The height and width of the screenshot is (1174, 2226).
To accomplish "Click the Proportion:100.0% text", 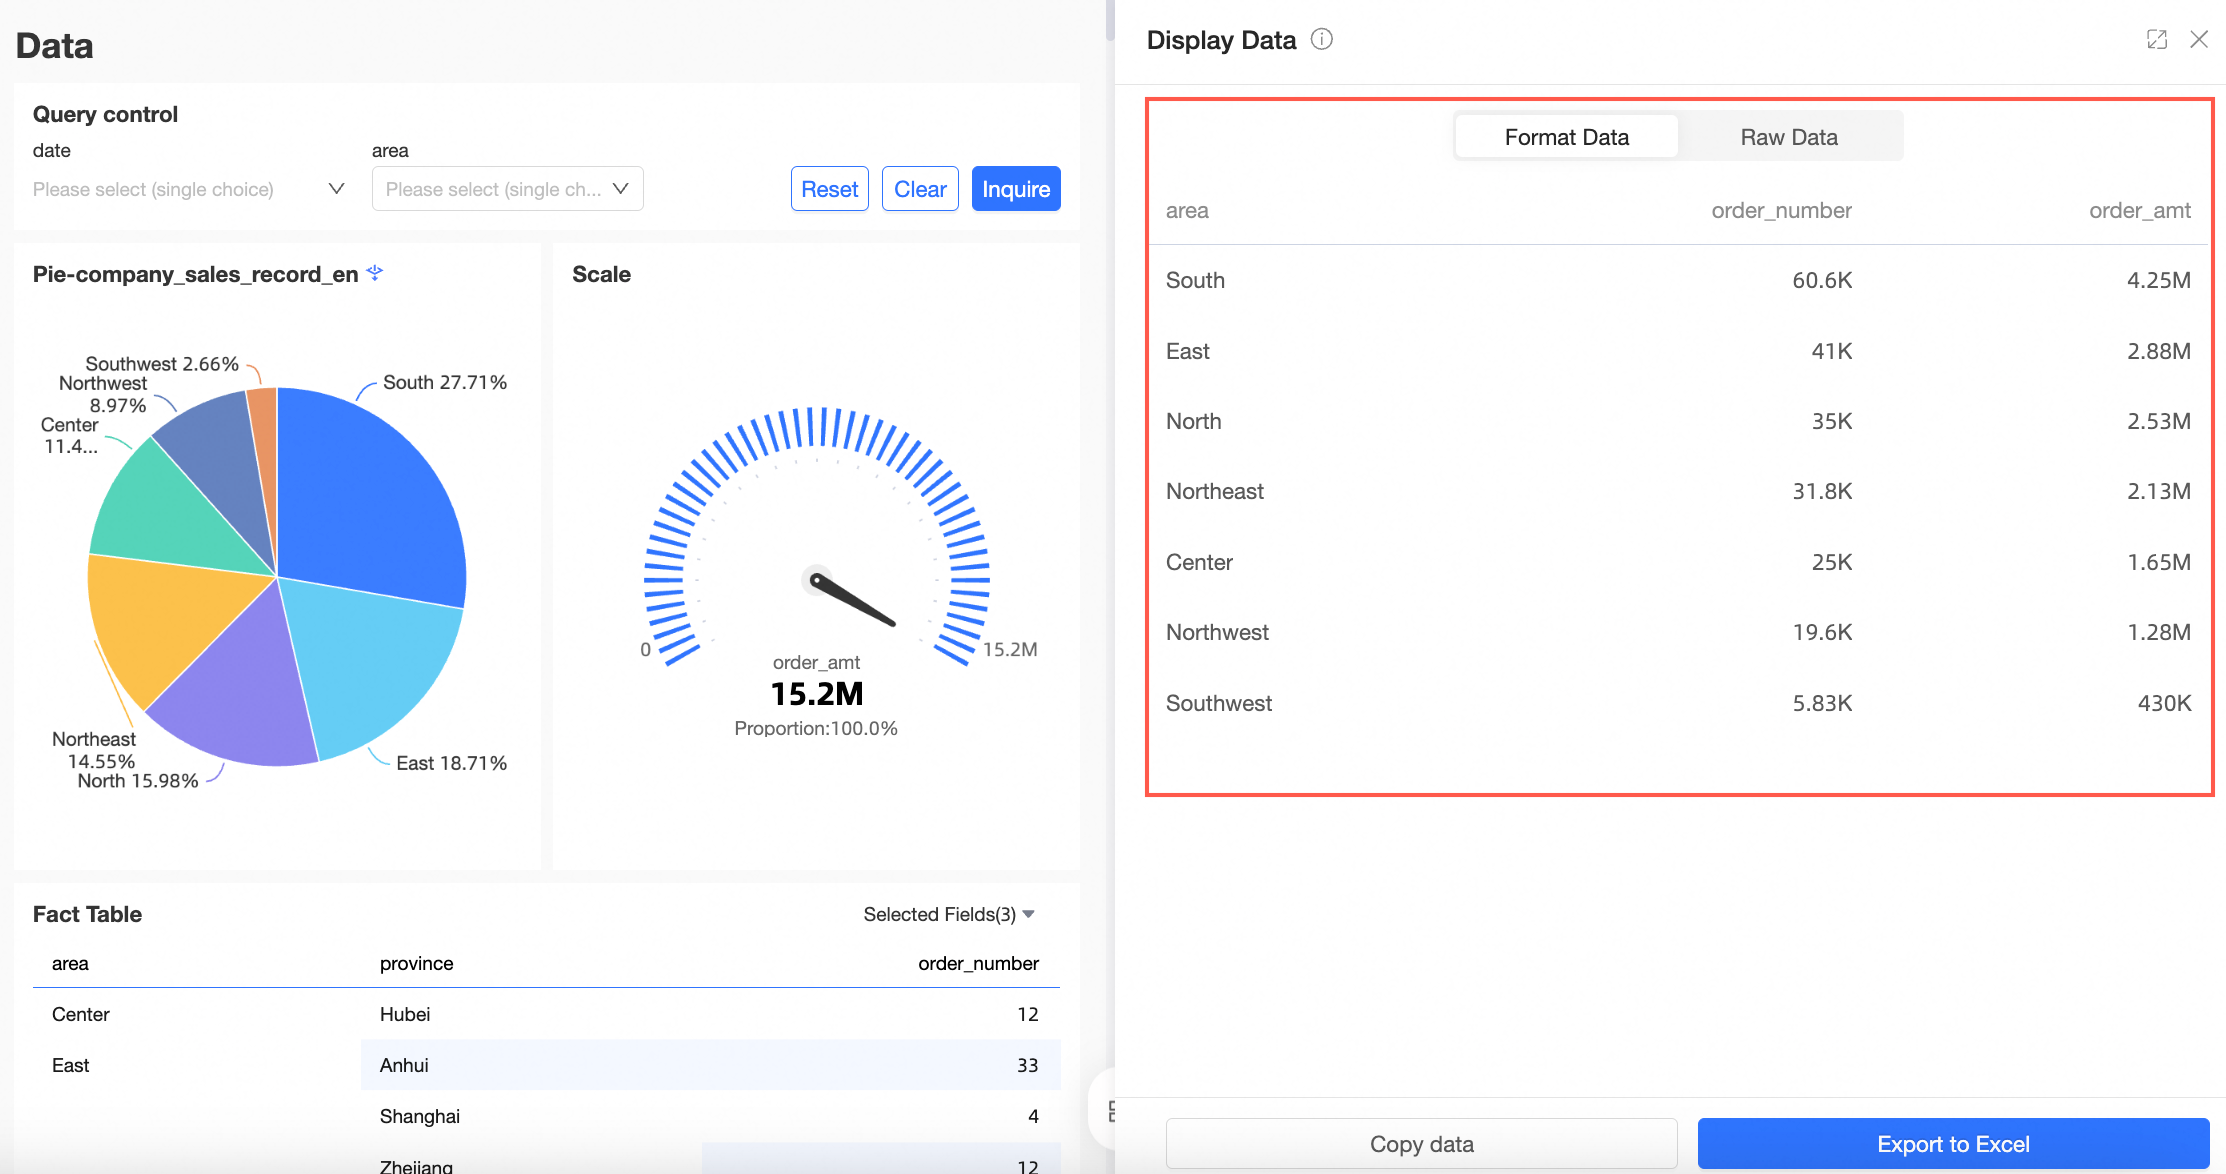I will [x=816, y=728].
